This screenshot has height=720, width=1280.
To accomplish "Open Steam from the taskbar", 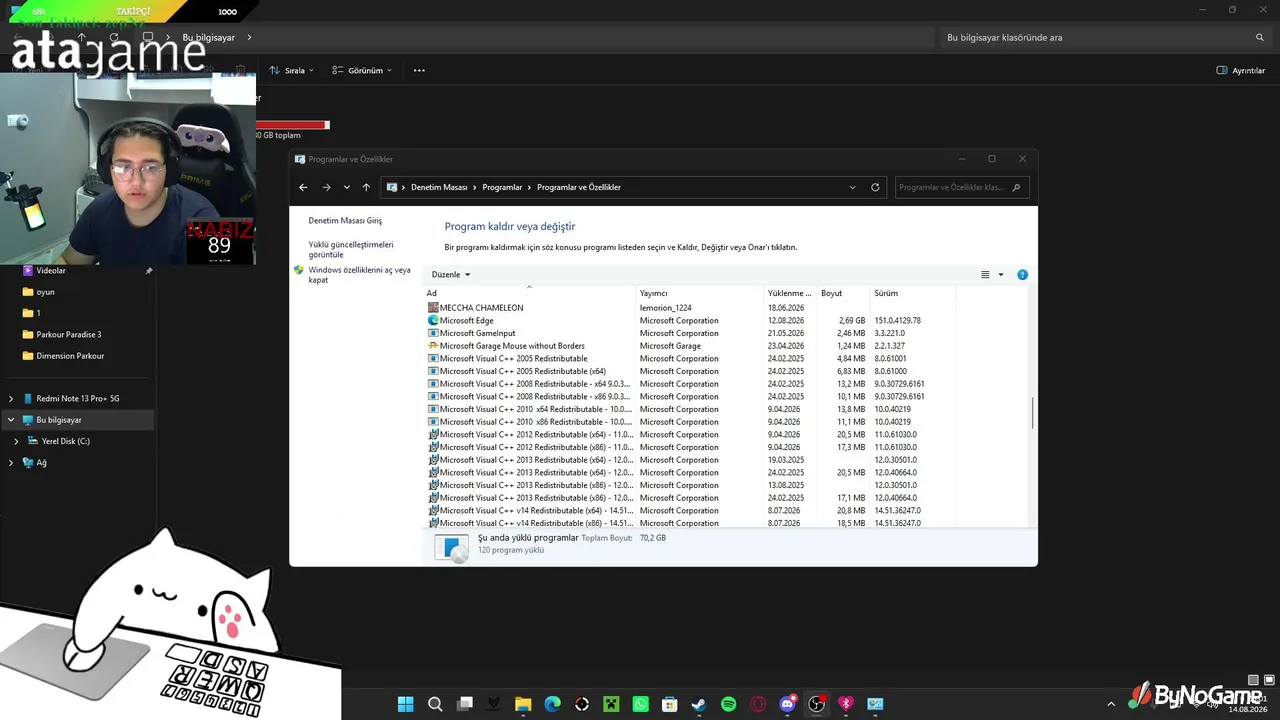I will [699, 704].
